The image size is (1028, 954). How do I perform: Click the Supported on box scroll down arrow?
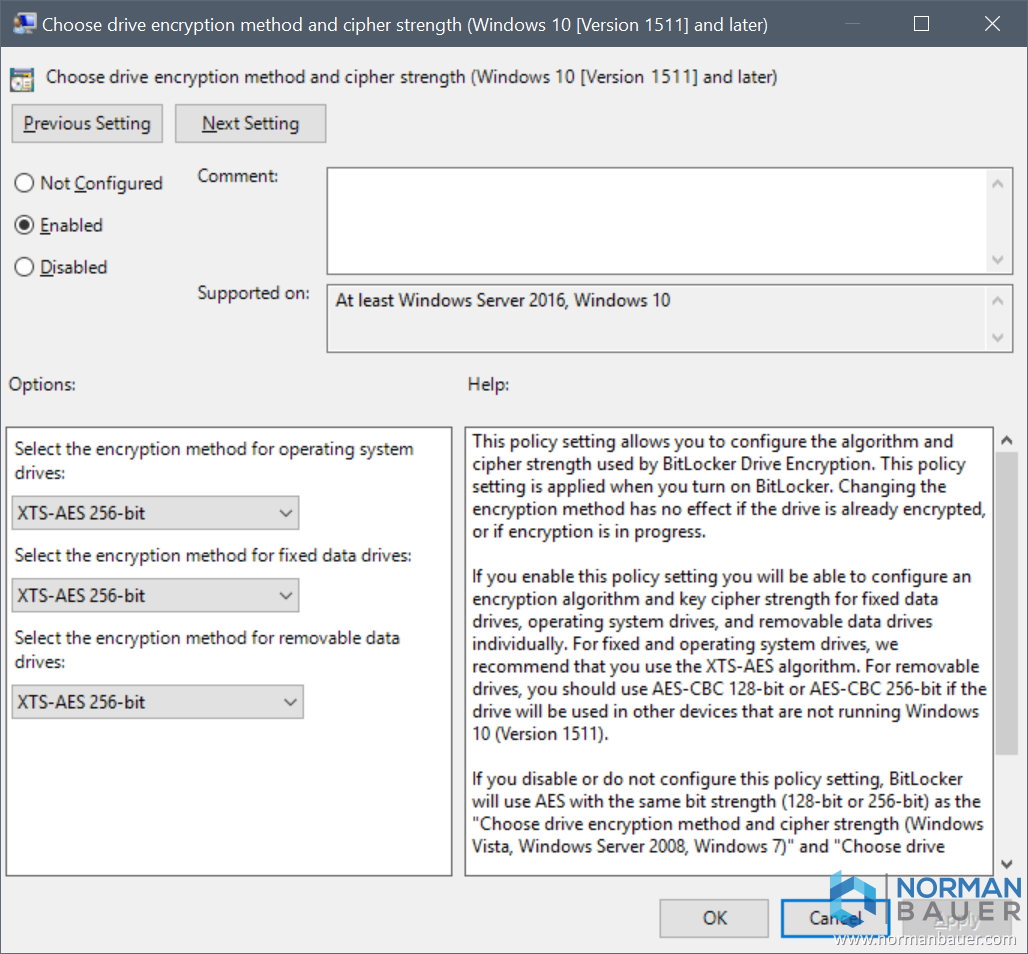tap(997, 338)
